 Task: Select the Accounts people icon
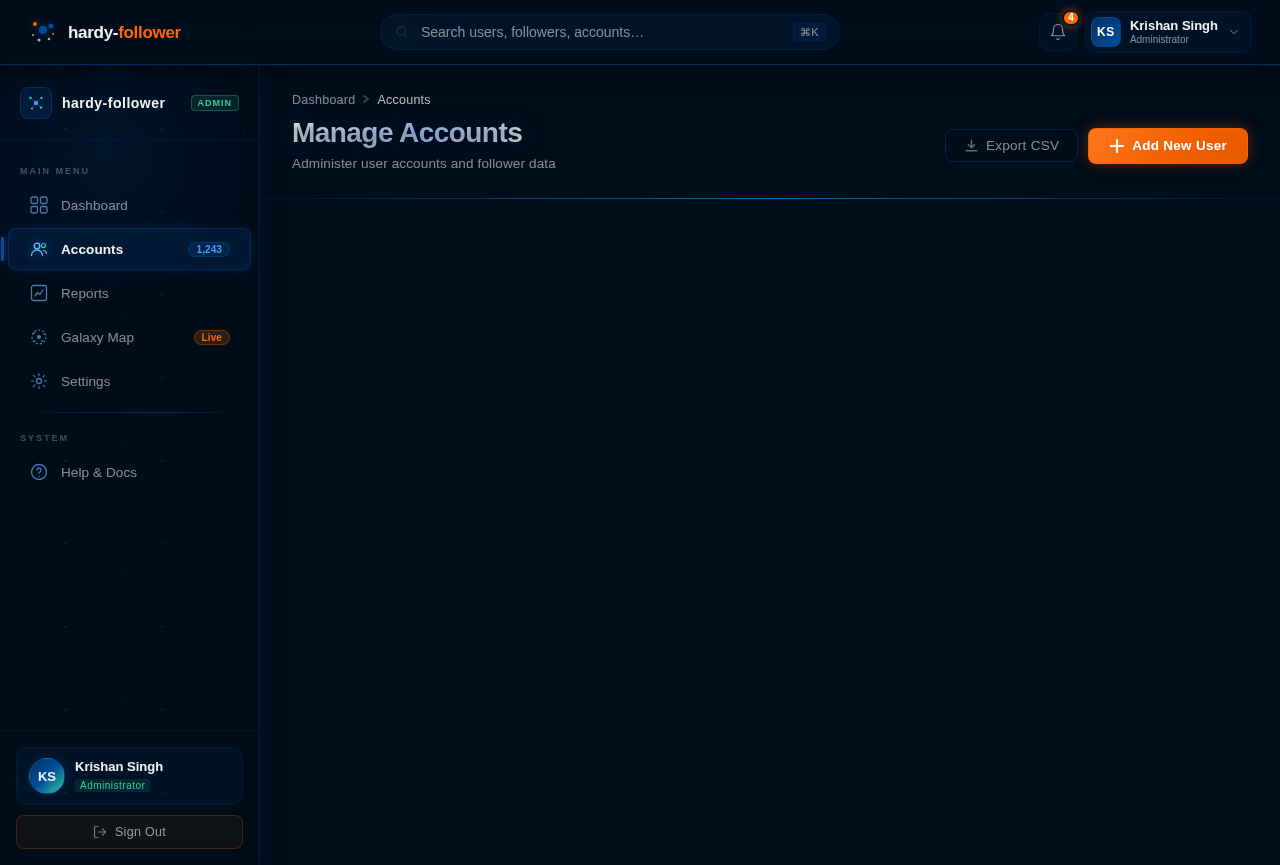39,249
